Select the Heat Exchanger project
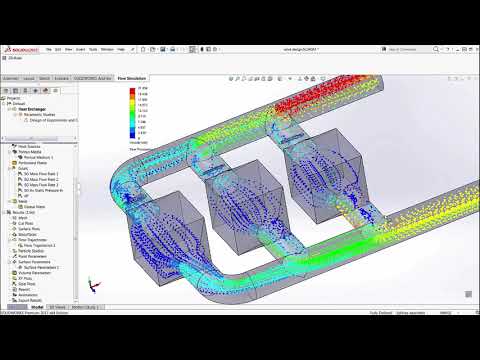This screenshot has width=480, height=360. (32, 109)
